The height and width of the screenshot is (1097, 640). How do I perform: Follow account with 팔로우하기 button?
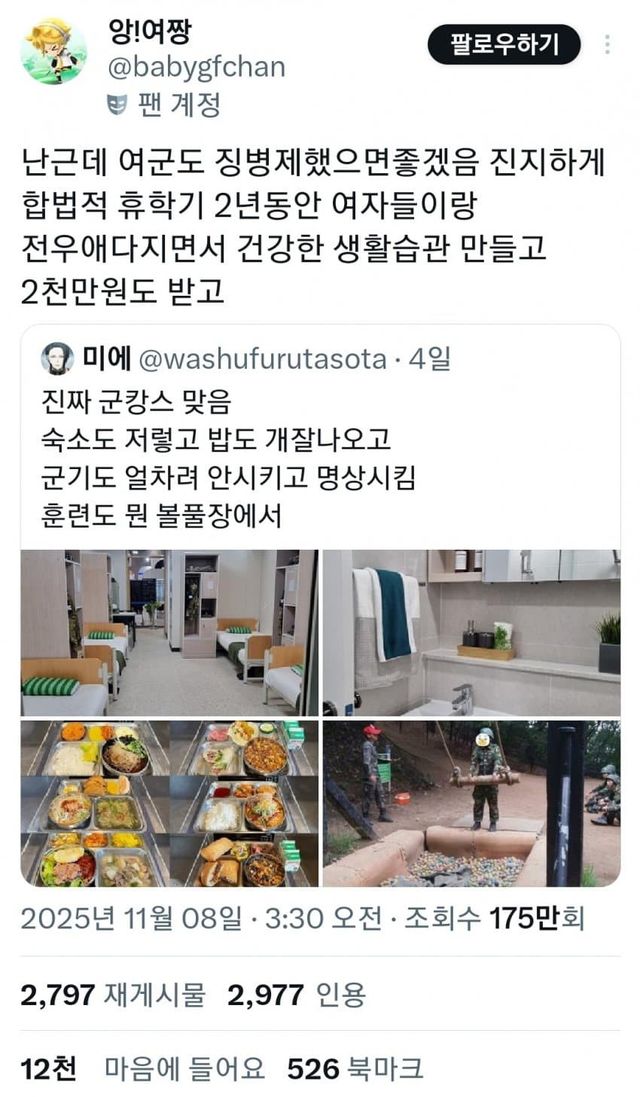[x=504, y=45]
